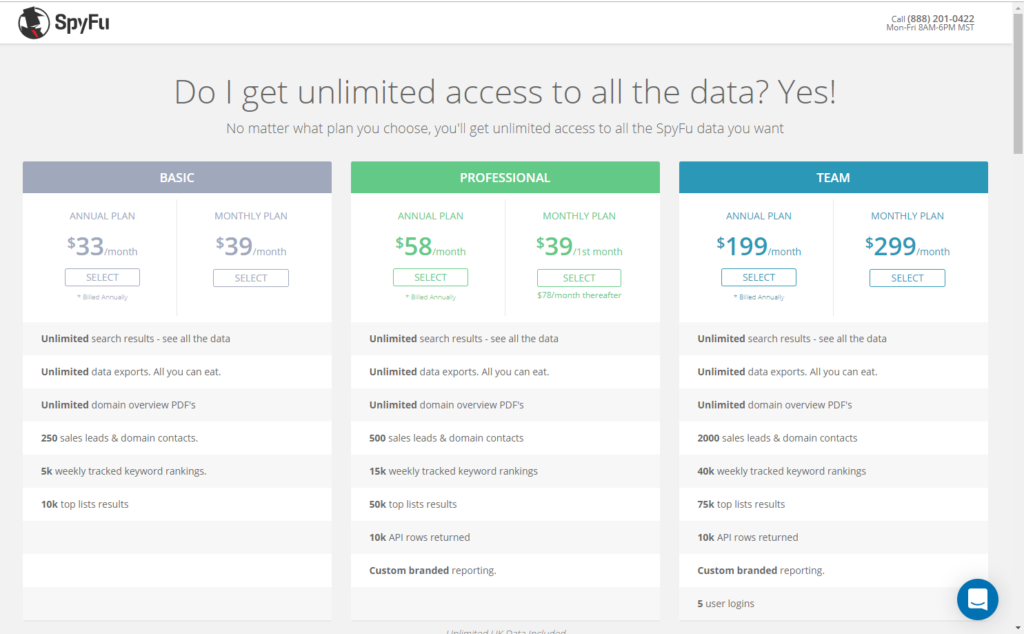Click the Professional $39/1st month price
Screen dimensions: 1024x634
579,247
